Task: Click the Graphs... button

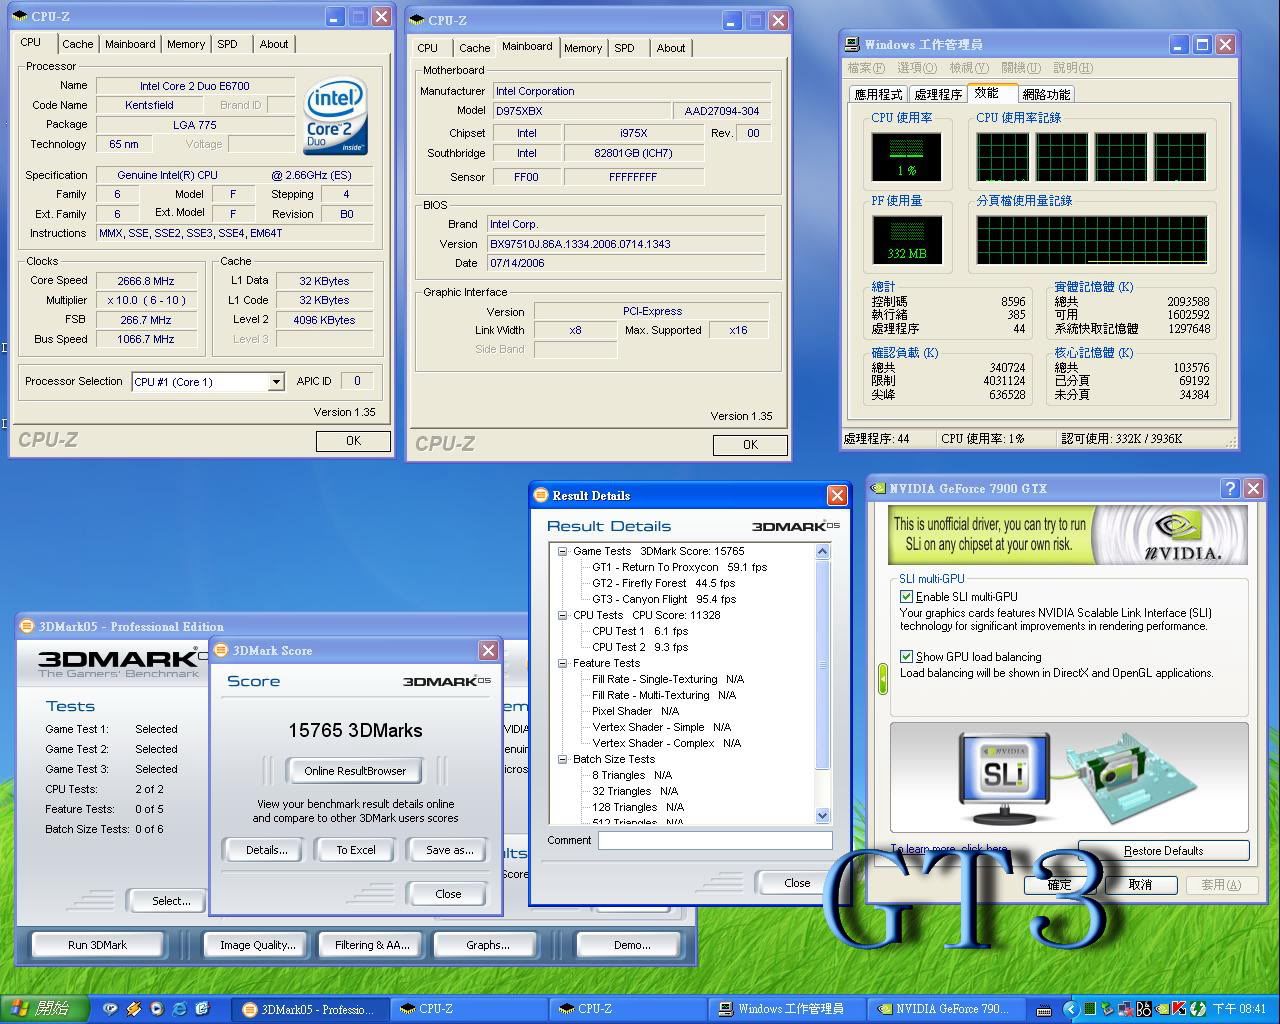Action: click(x=488, y=945)
